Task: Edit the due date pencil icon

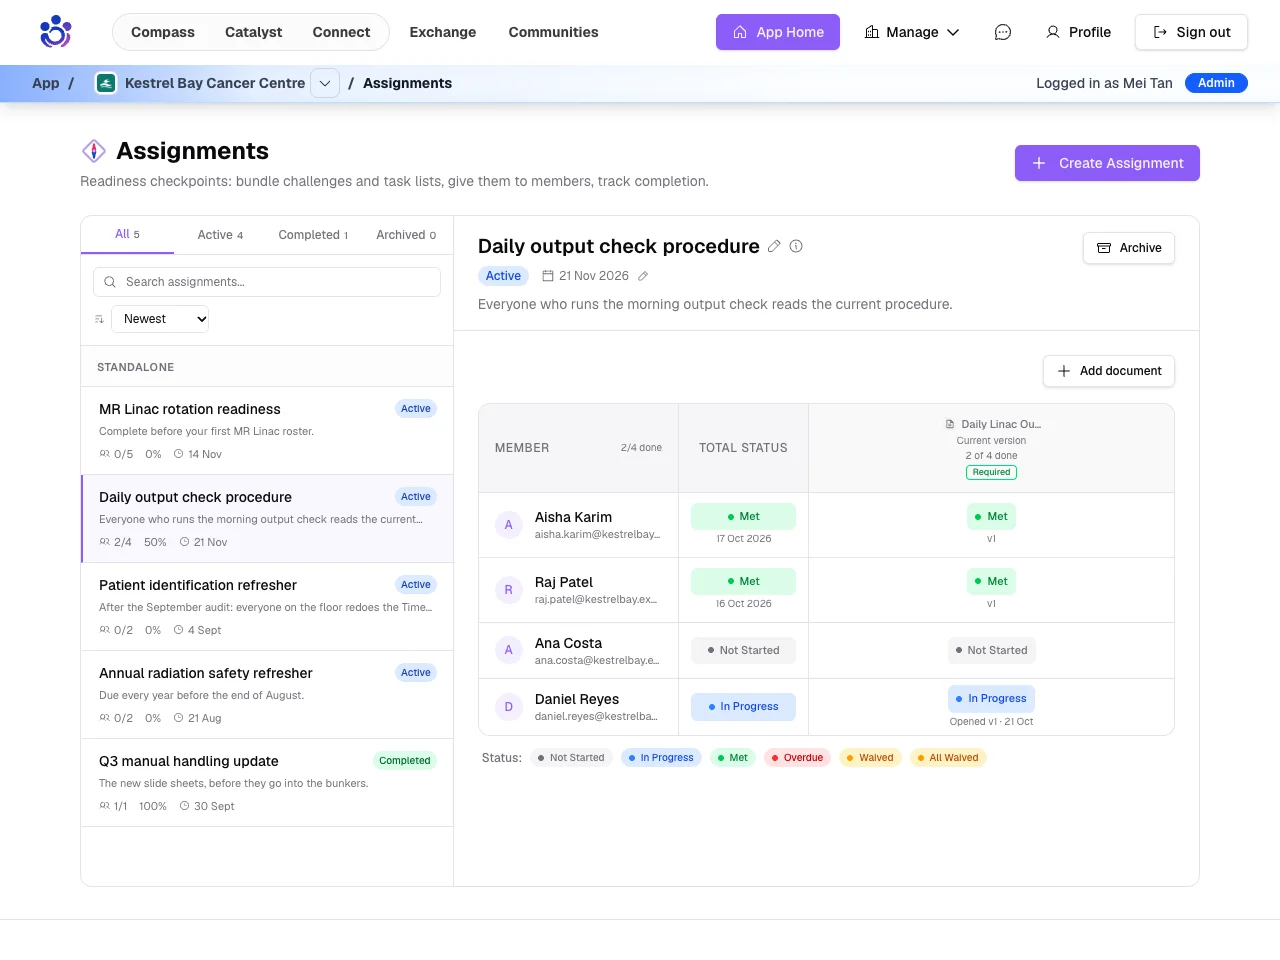Action: pyautogui.click(x=643, y=276)
